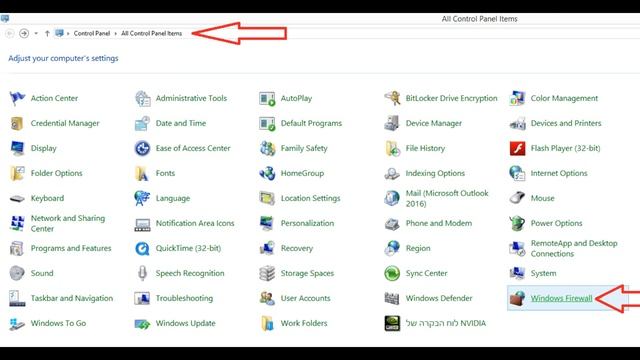Open the Programs and Features link
This screenshot has width=640, height=360.
pyautogui.click(x=71, y=248)
